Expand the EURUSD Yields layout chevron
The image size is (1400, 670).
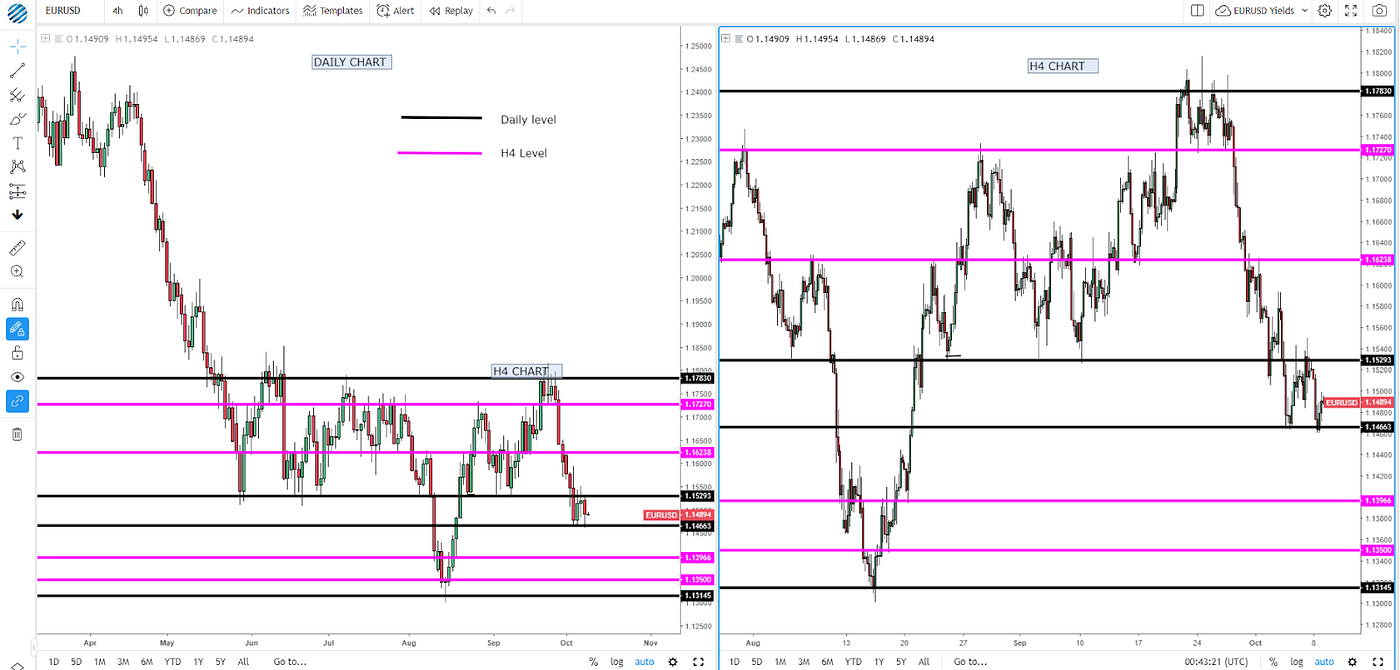tap(1304, 11)
